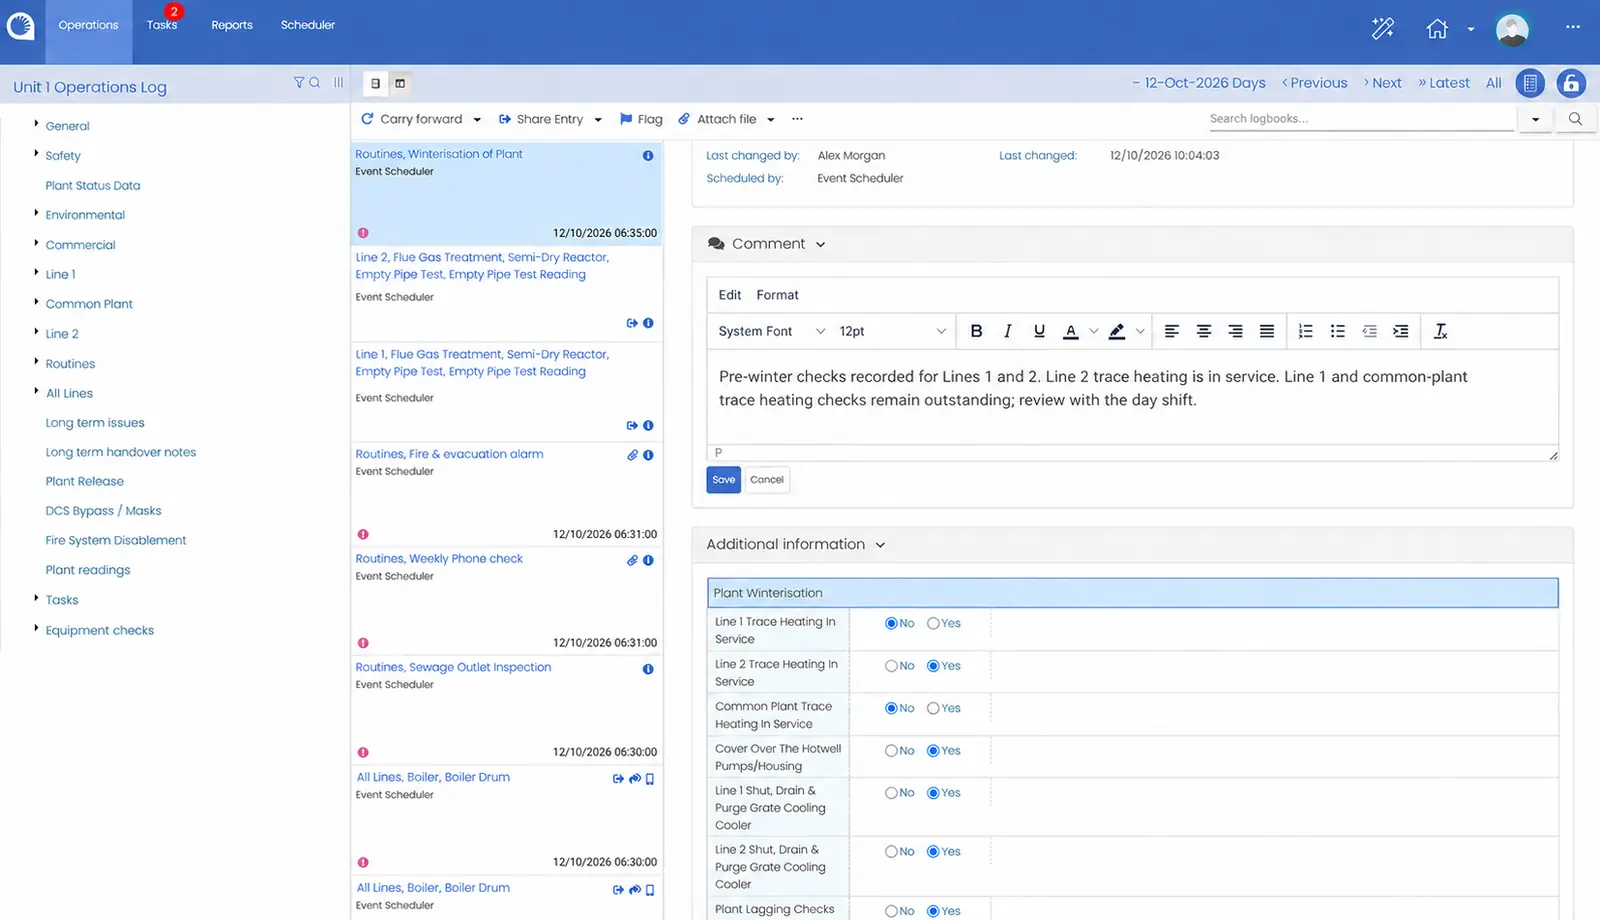The height and width of the screenshot is (920, 1600).
Task: Flag the selected entry
Action: [x=641, y=119]
